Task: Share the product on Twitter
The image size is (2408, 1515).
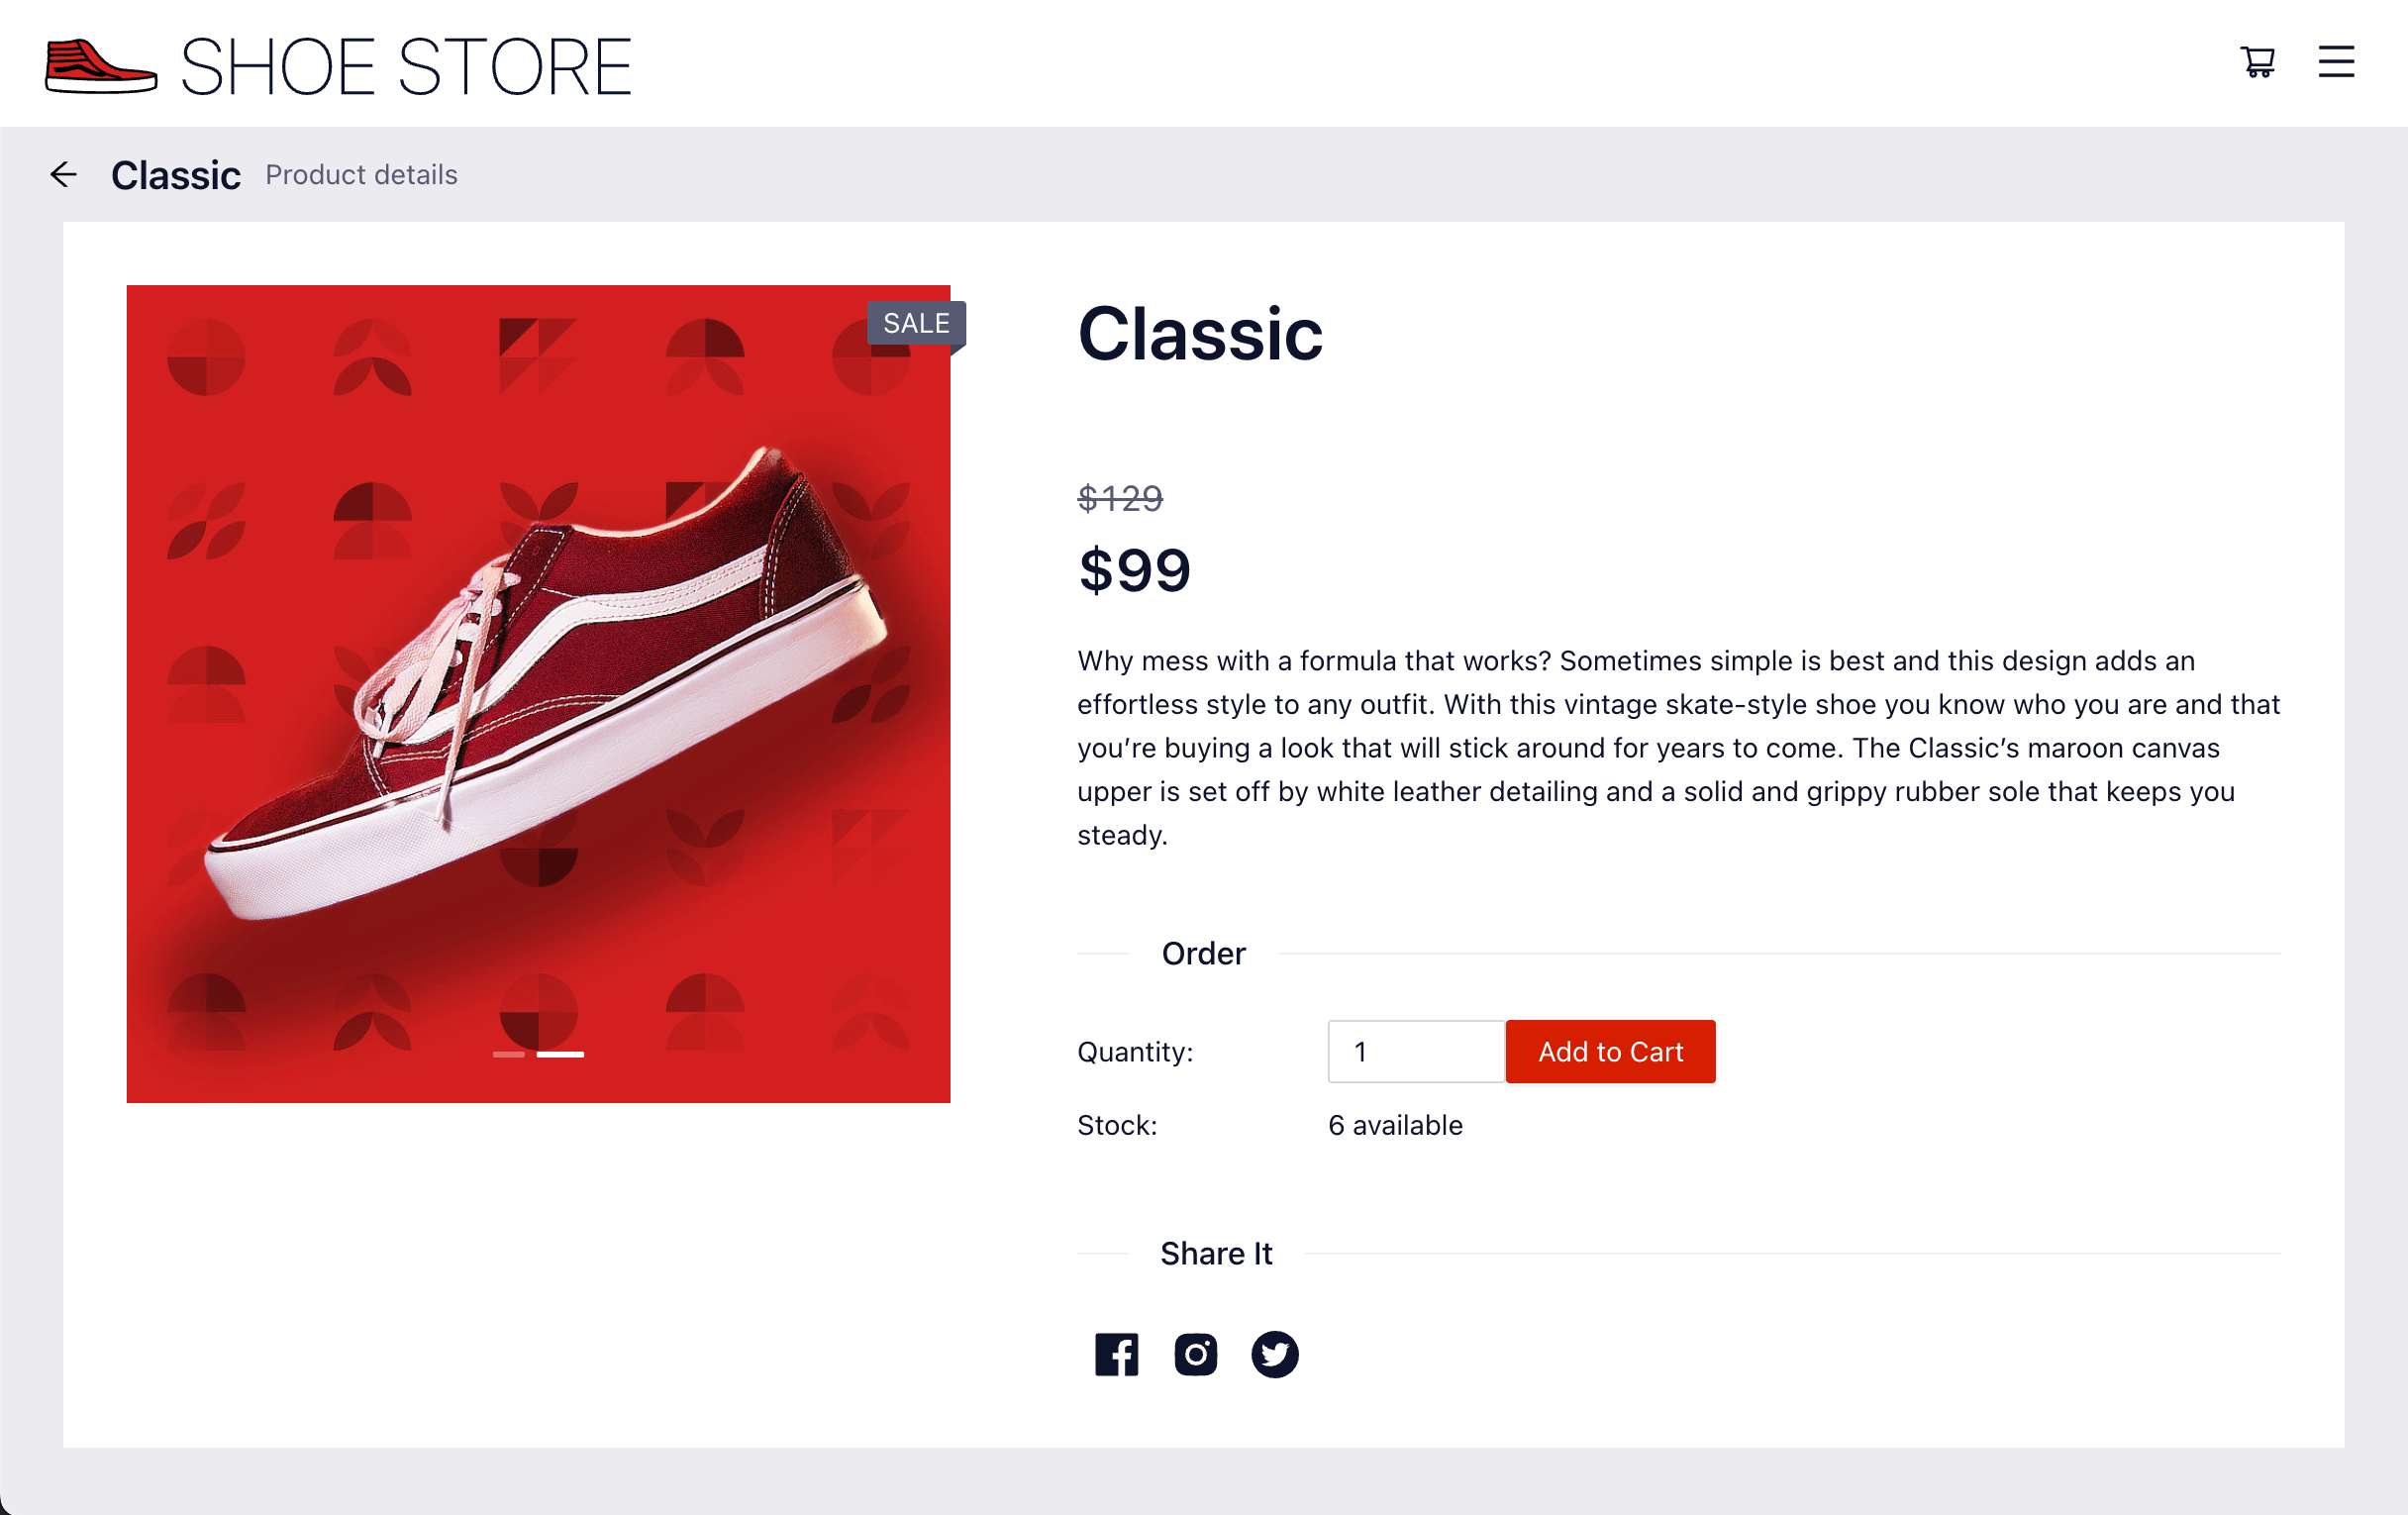Action: [x=1274, y=1354]
